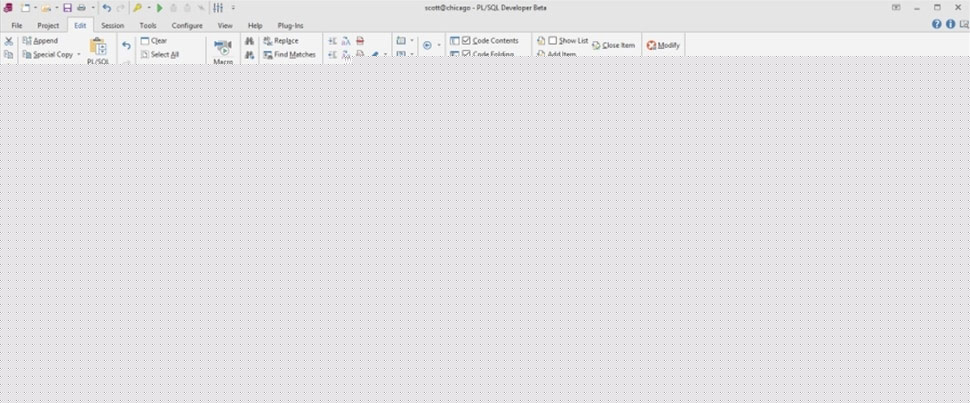
Task: Switch to the Configure ribbon tab
Action: point(187,26)
